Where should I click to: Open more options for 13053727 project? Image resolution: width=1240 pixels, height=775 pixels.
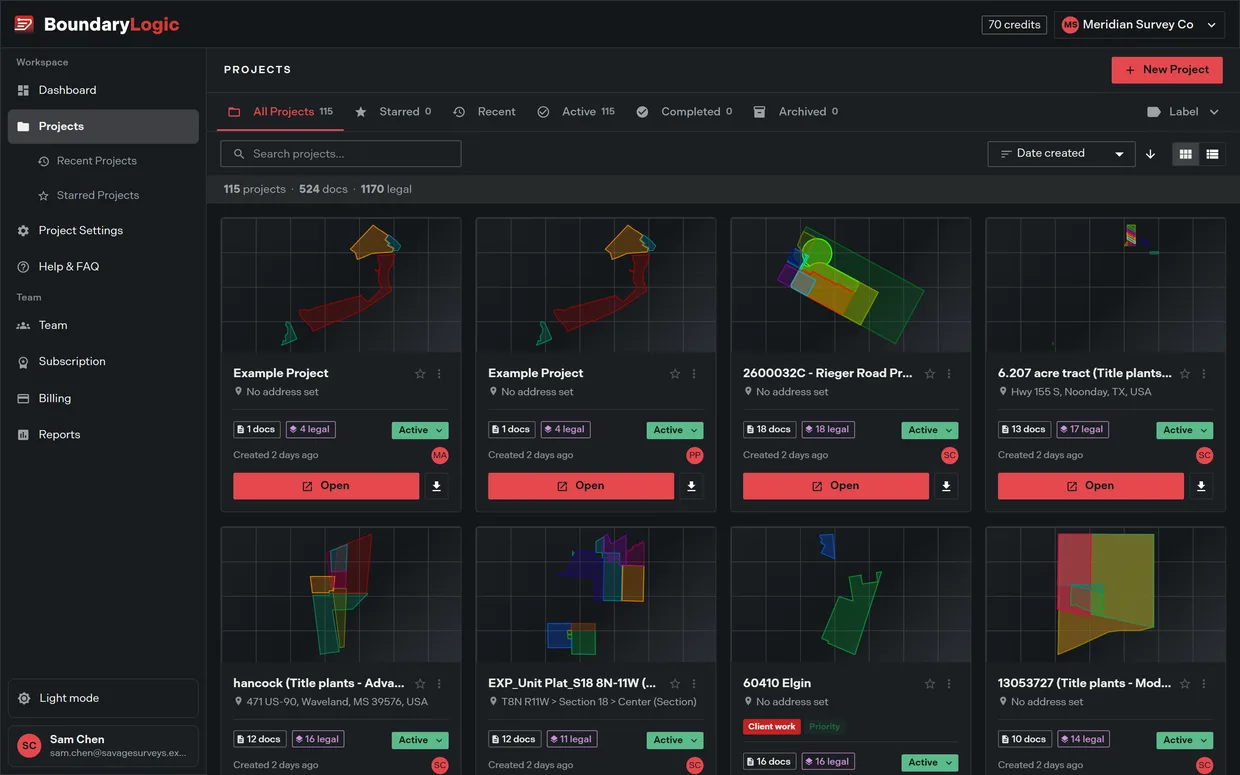[1204, 684]
